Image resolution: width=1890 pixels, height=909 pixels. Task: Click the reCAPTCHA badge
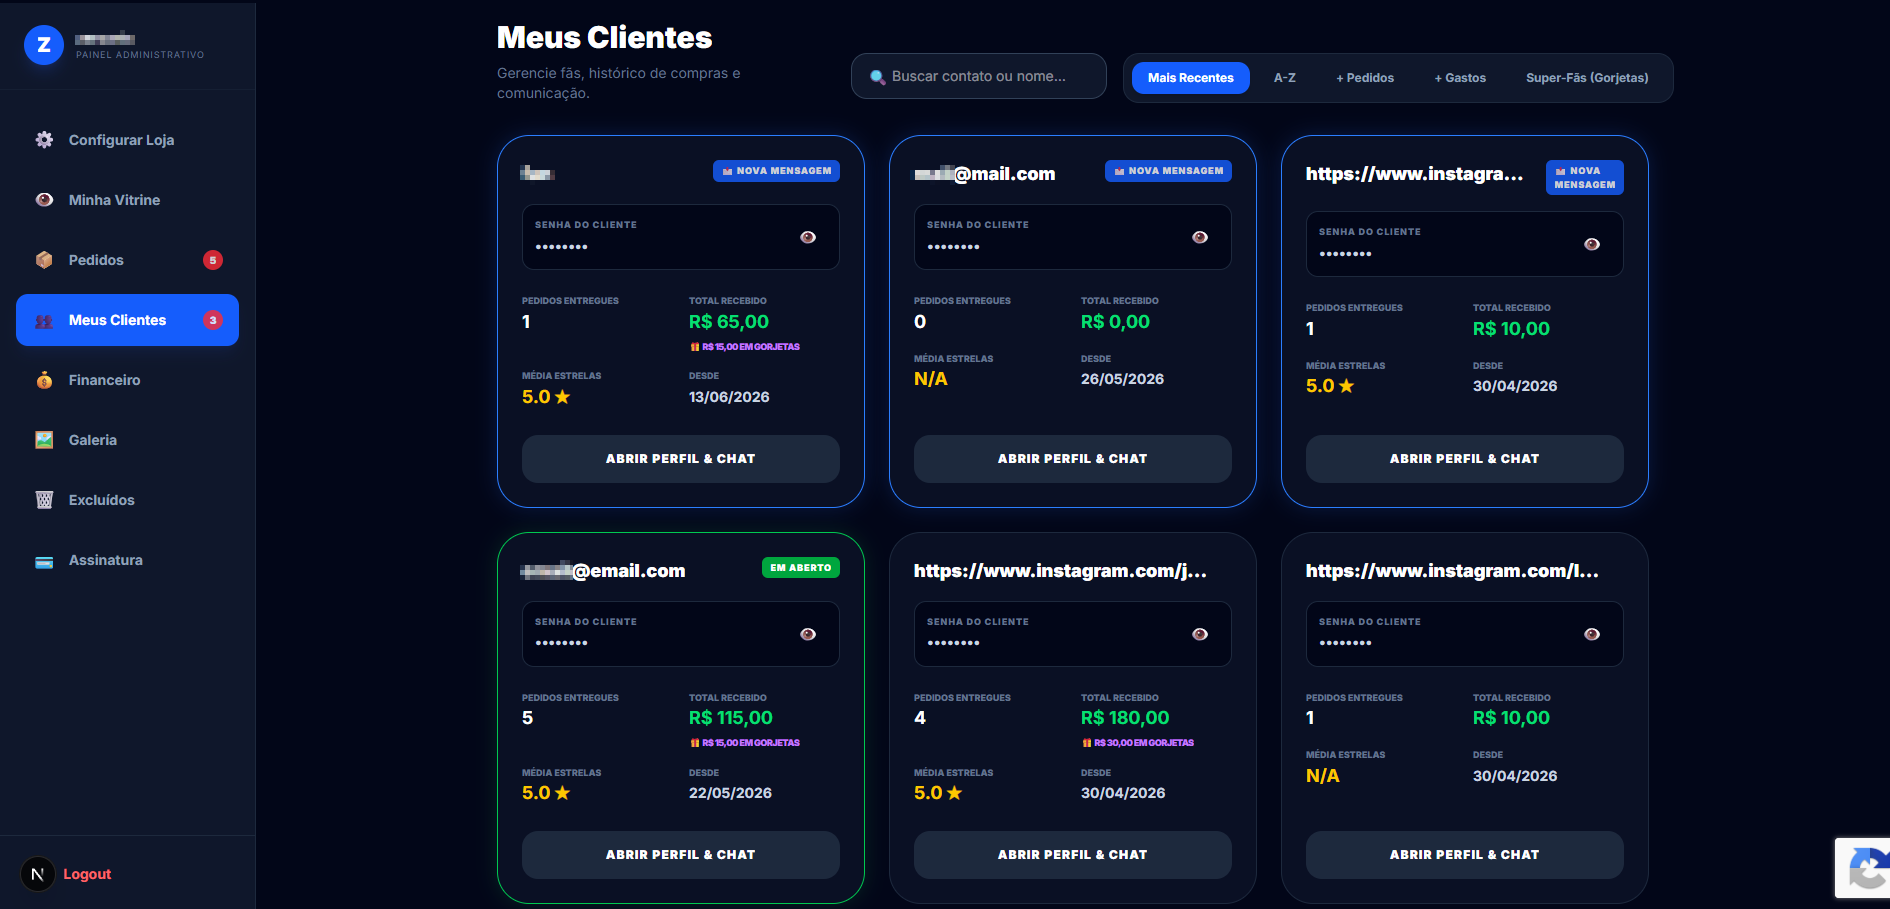[x=1863, y=868]
